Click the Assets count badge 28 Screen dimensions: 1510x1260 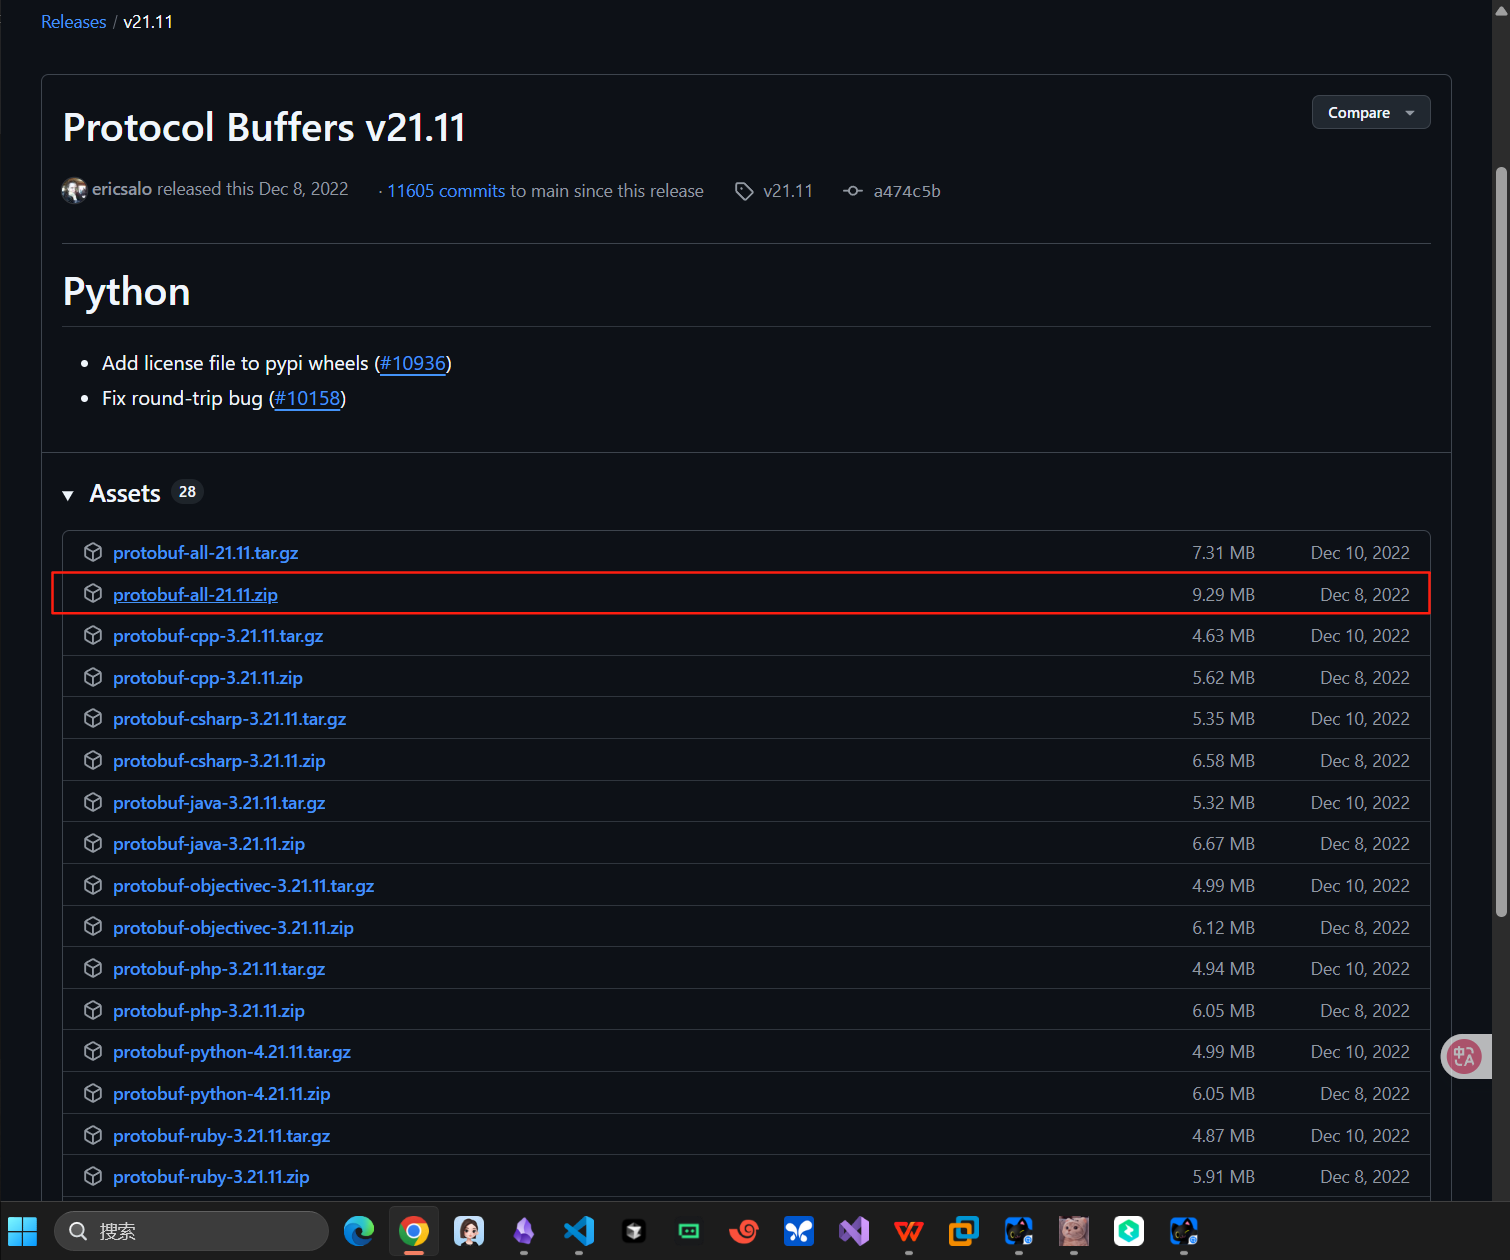[x=187, y=492]
